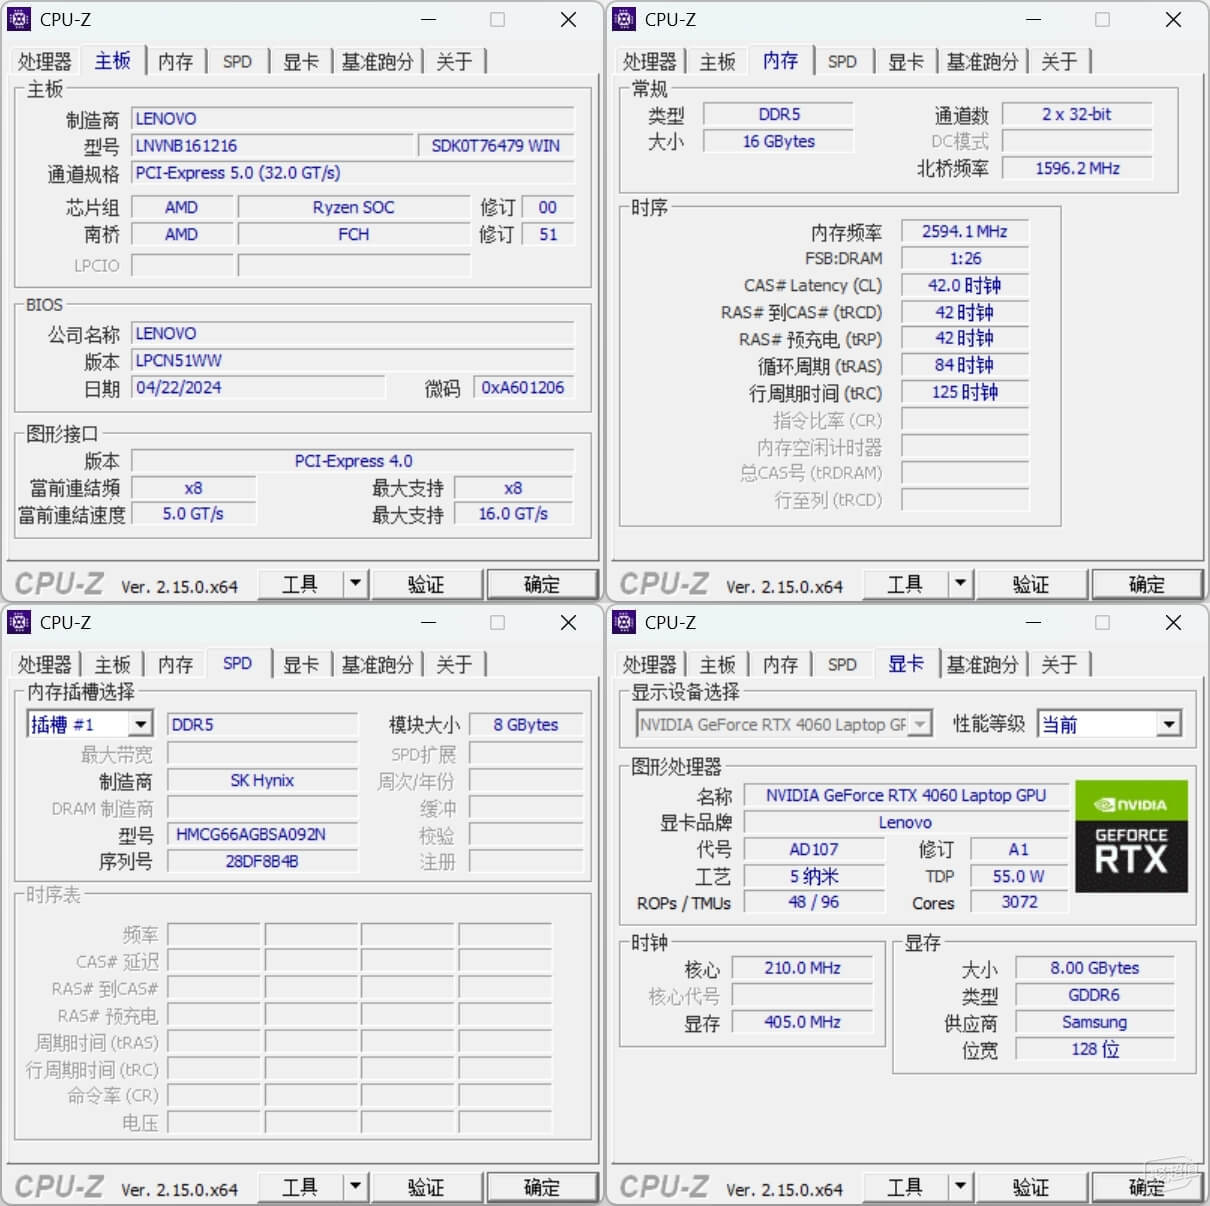Click serial number 28DF8B4B field
The width and height of the screenshot is (1210, 1206).
[262, 861]
